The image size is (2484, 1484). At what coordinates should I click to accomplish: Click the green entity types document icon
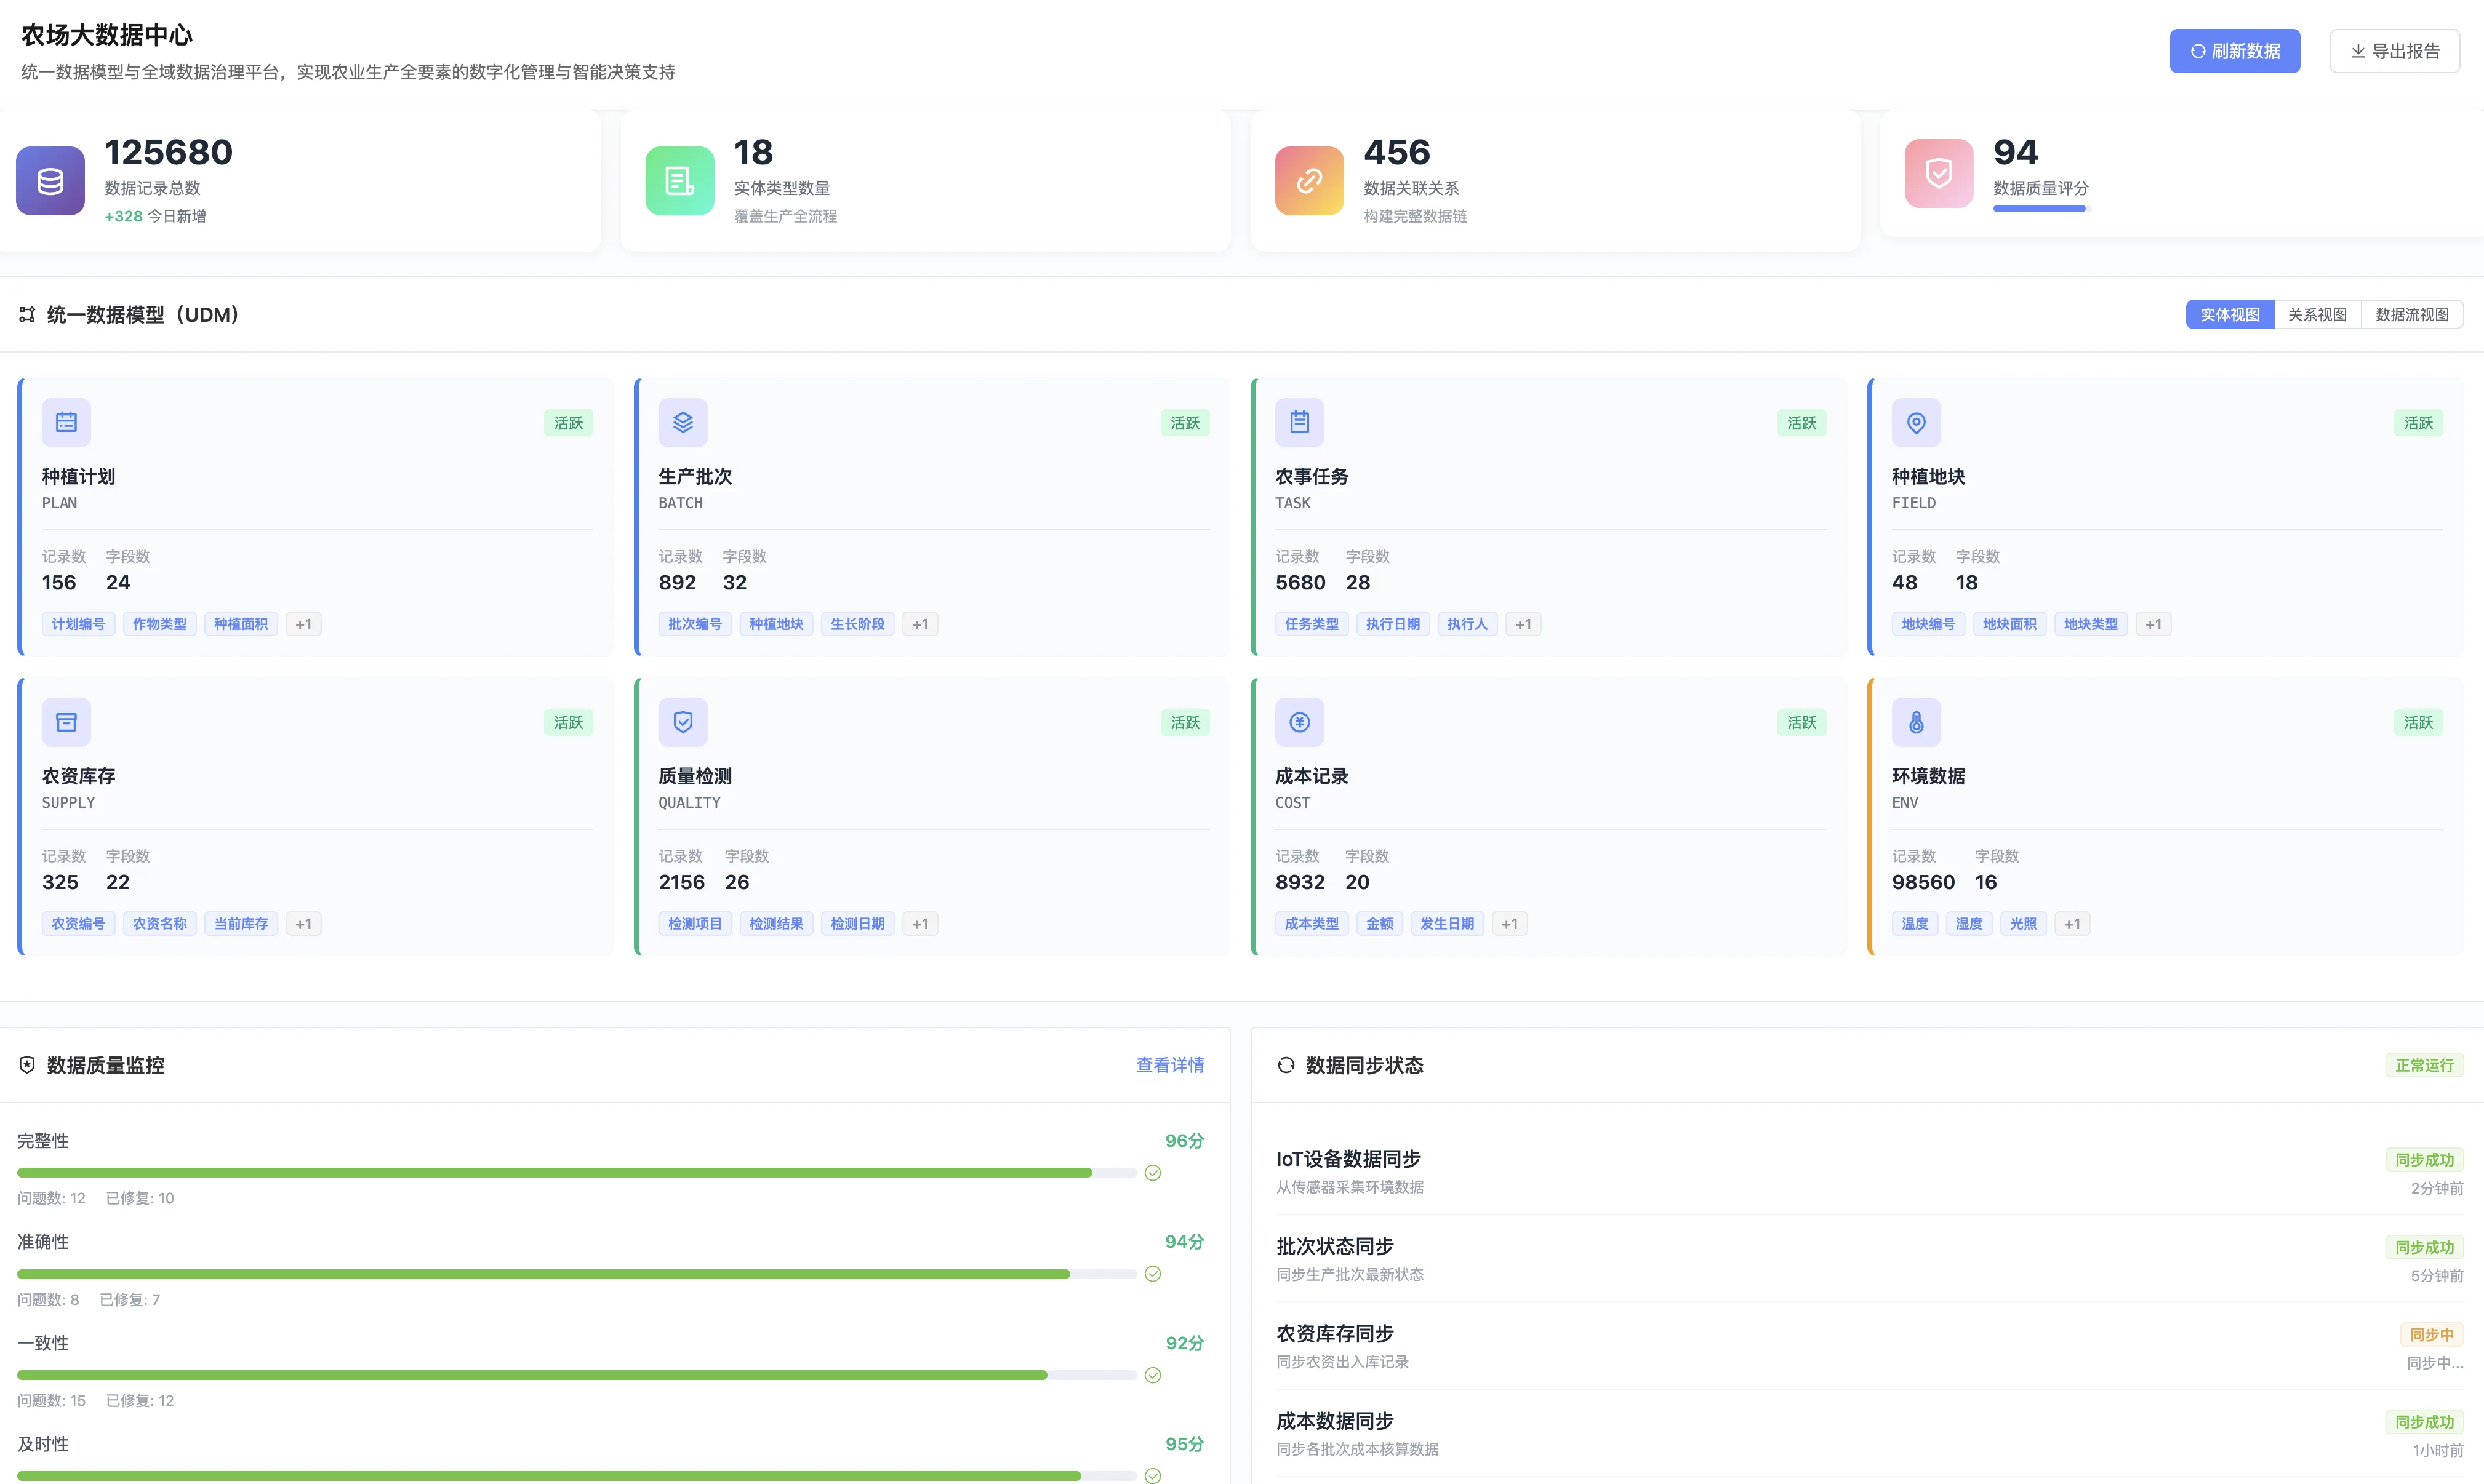(679, 181)
